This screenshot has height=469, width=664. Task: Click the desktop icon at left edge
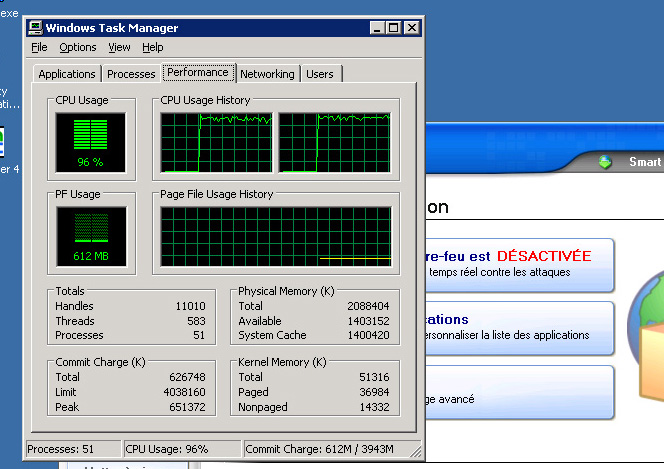pos(3,143)
